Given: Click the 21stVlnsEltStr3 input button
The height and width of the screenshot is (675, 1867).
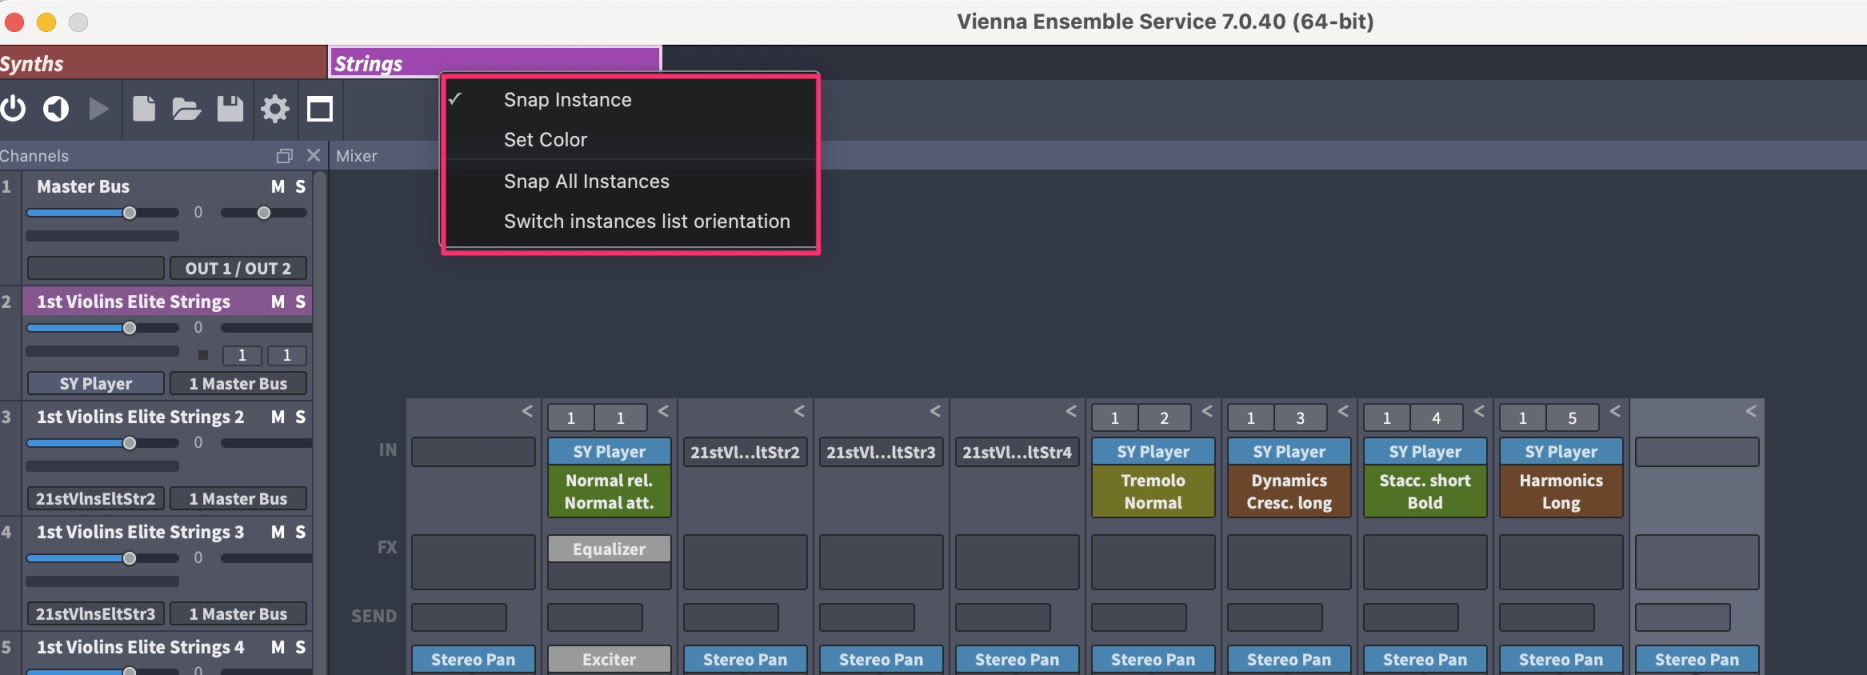Looking at the screenshot, I should pos(96,613).
